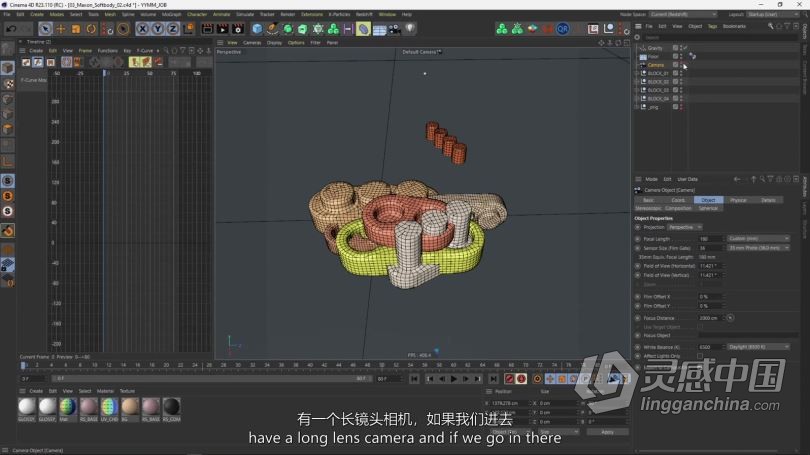Select the Live Selection arrow tool
Viewport: 810px width, 455px height.
[x=45, y=29]
